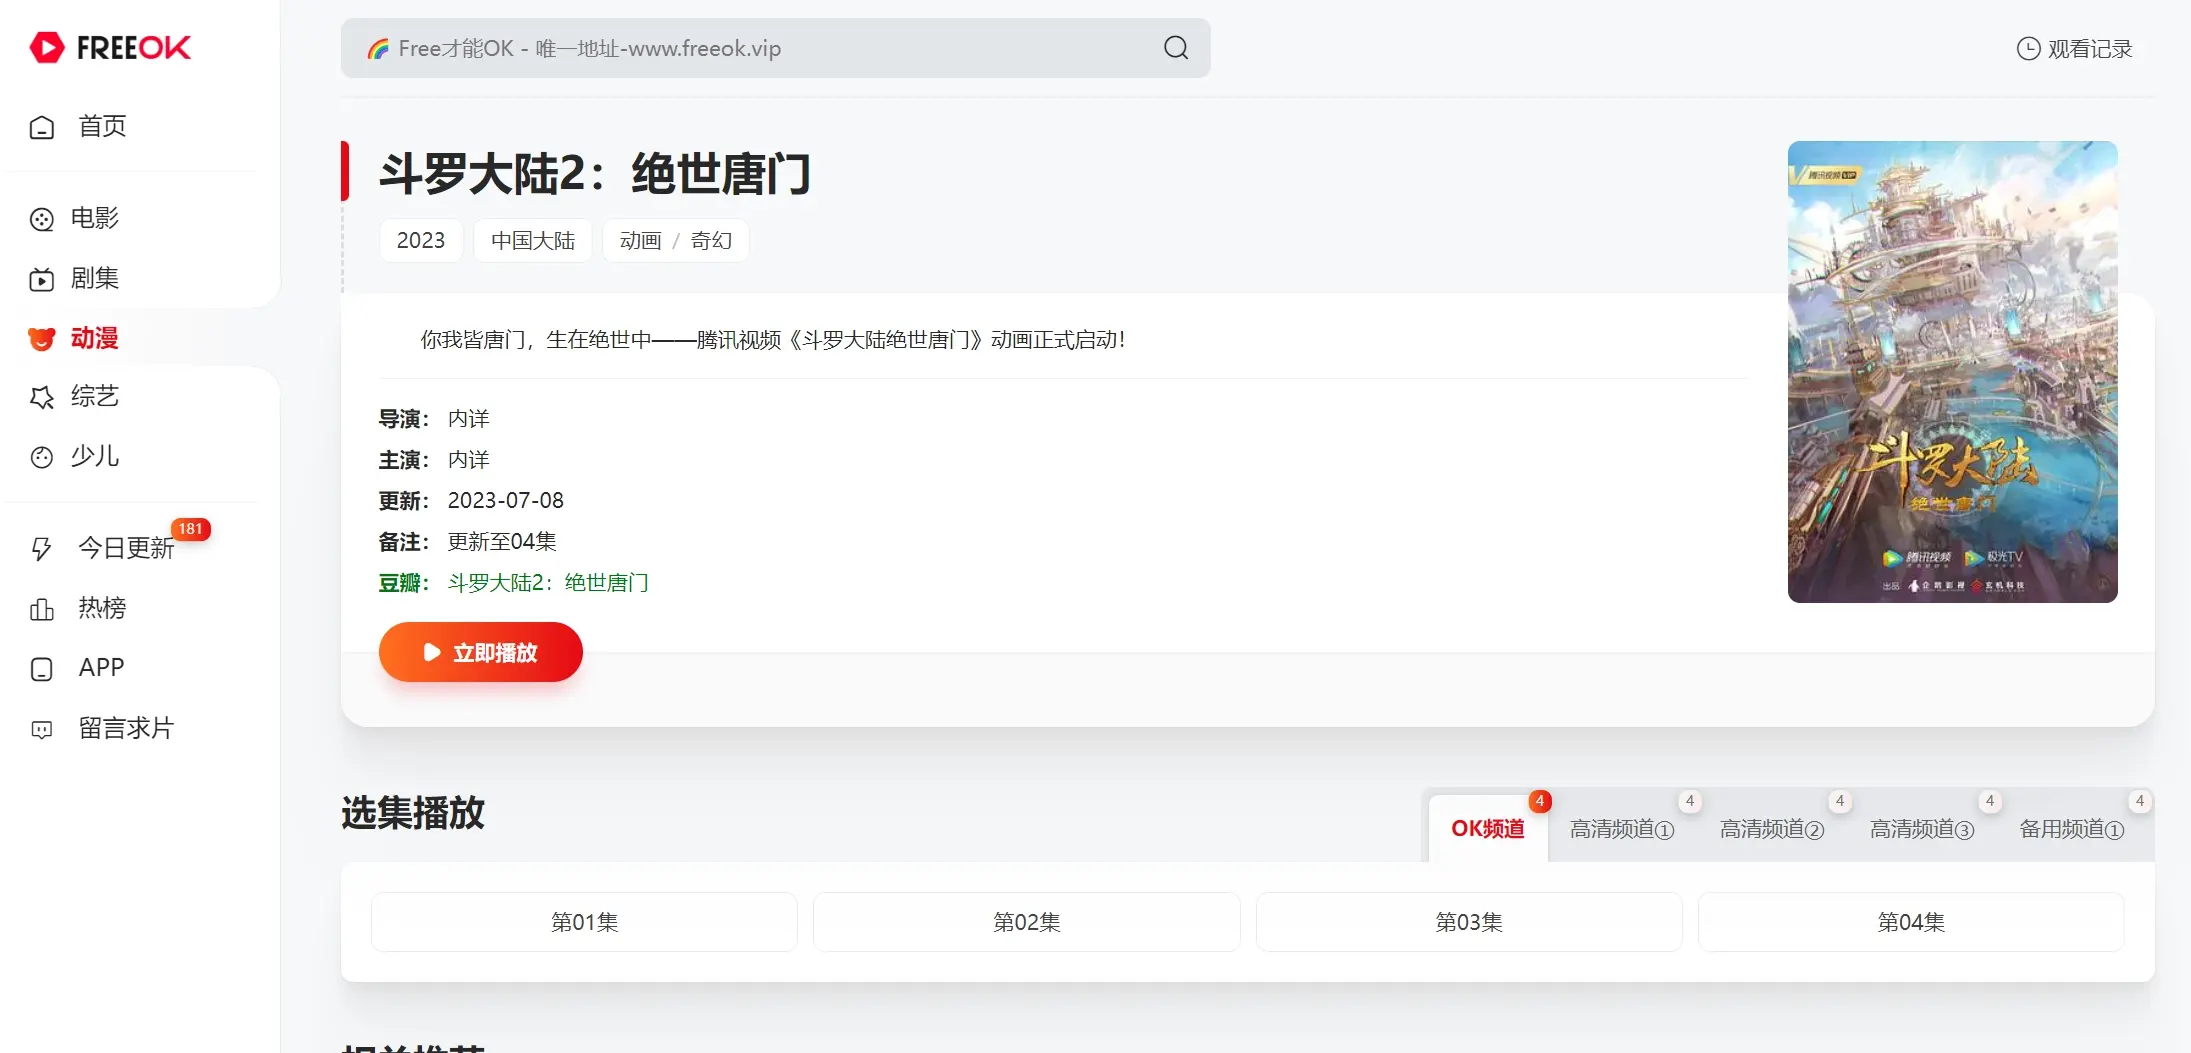This screenshot has height=1053, width=2191.
Task: Focus the search box with freeok.vip placeholder
Action: (775, 48)
